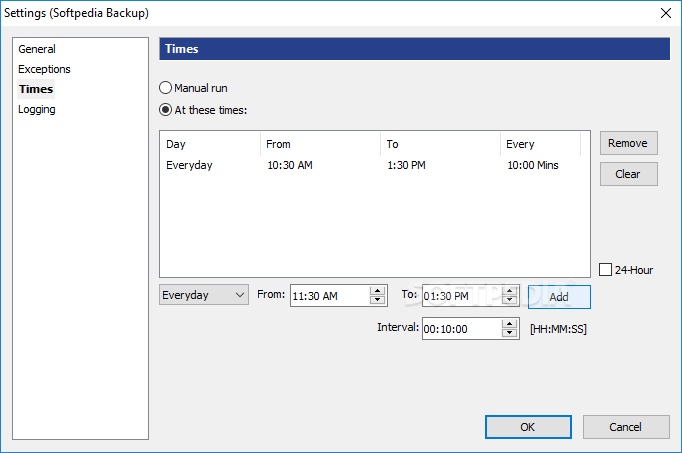Confirm settings with OK
The height and width of the screenshot is (453, 682).
[528, 427]
